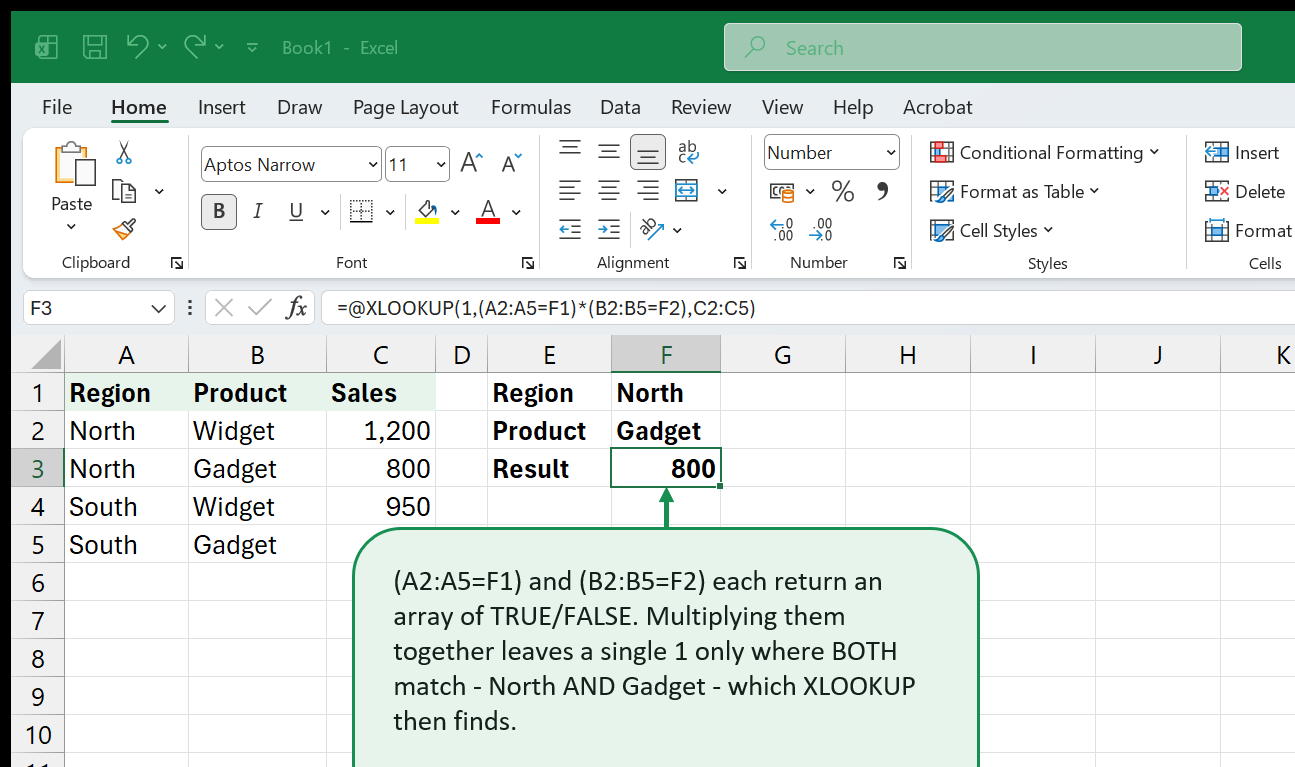
Task: Increase indent icon
Action: 608,229
